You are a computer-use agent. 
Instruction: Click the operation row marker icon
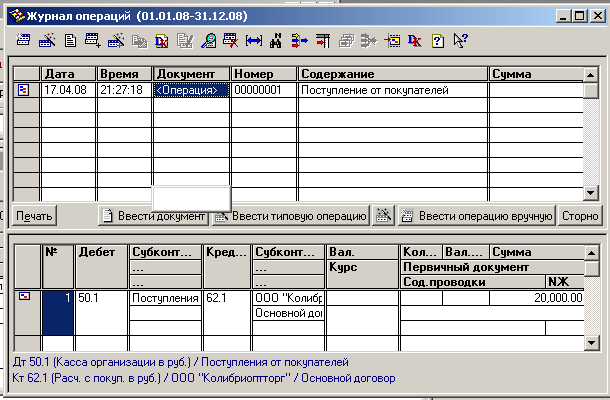pyautogui.click(x=23, y=90)
